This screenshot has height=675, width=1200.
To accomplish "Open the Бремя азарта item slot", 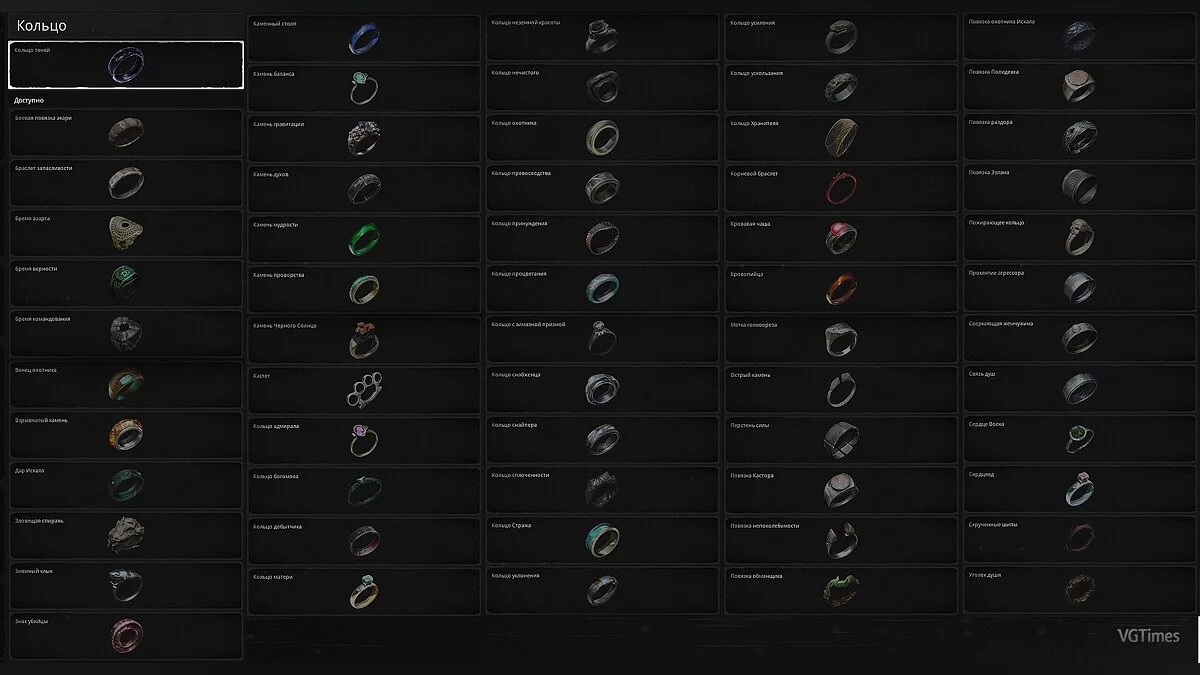I will pos(126,233).
